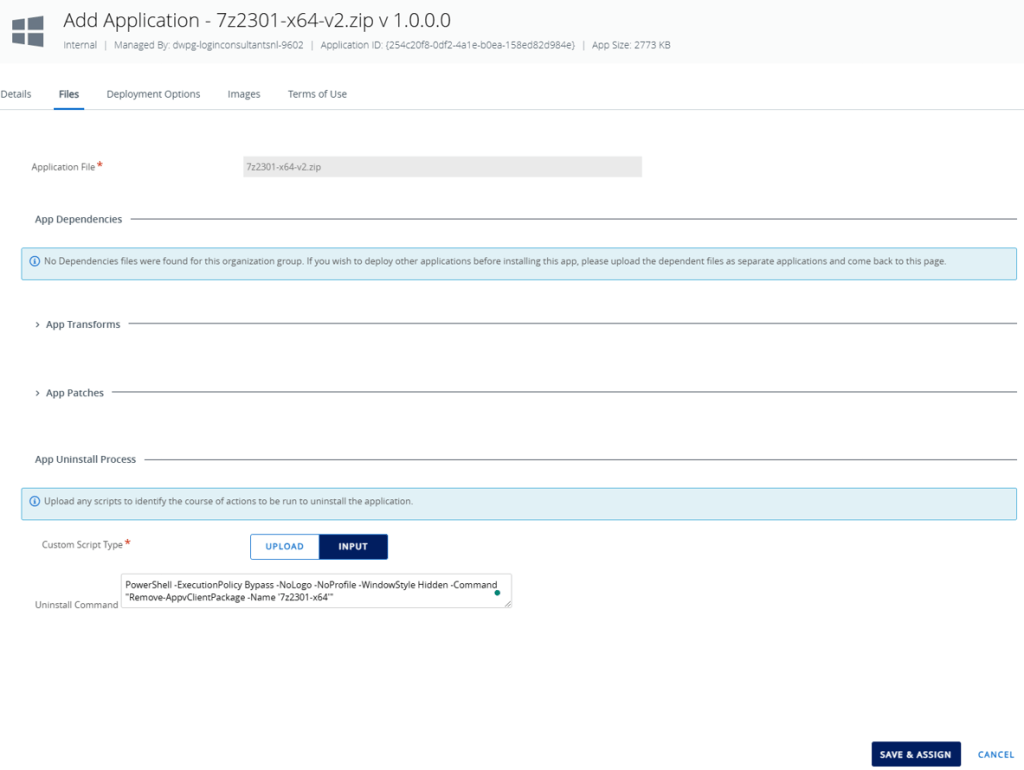Click the App Dependencies section heading
The height and width of the screenshot is (770, 1024).
(78, 219)
